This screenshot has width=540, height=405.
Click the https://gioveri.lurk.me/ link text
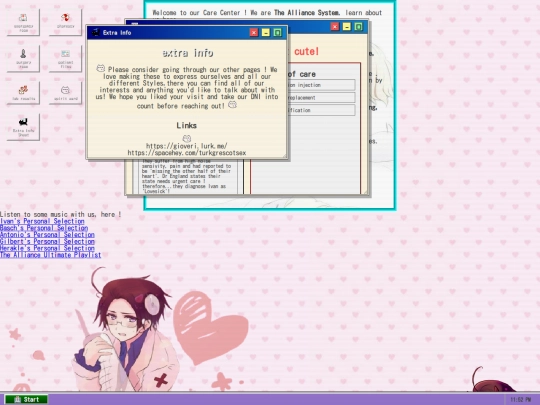[187, 146]
